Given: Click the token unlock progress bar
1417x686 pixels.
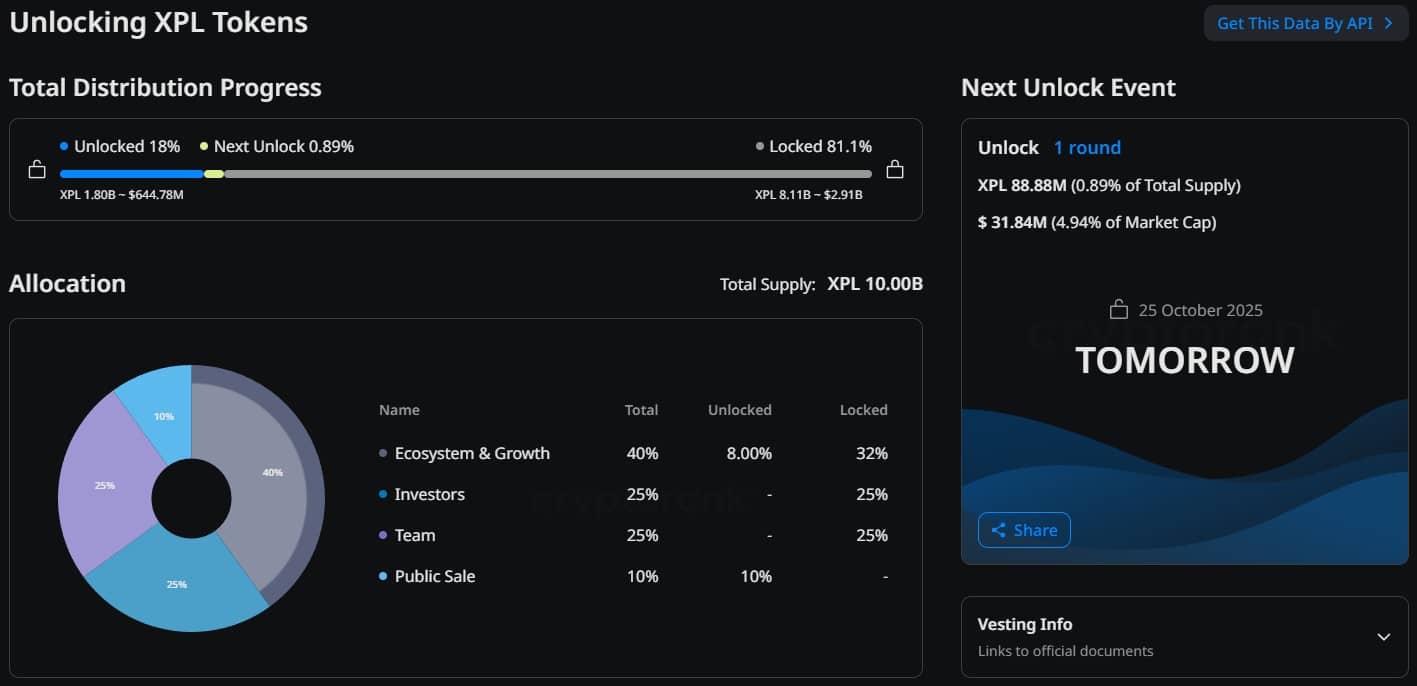Looking at the screenshot, I should point(465,172).
